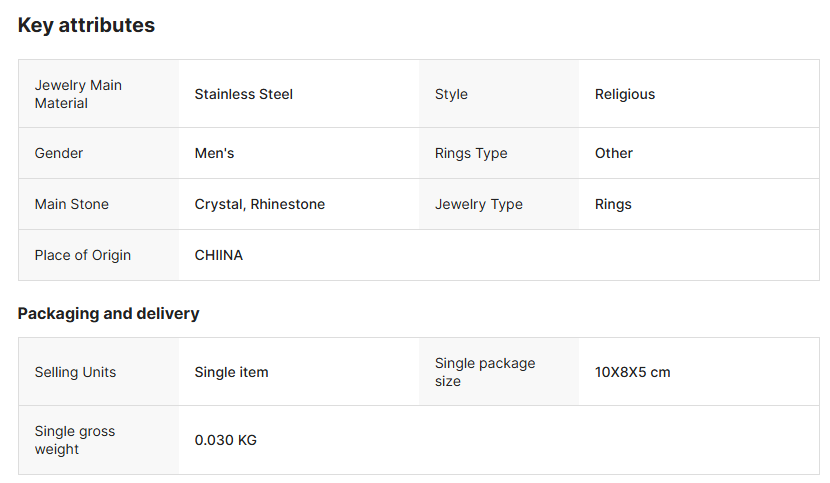Select the Selling Units label
The height and width of the screenshot is (483, 830).
pos(75,372)
